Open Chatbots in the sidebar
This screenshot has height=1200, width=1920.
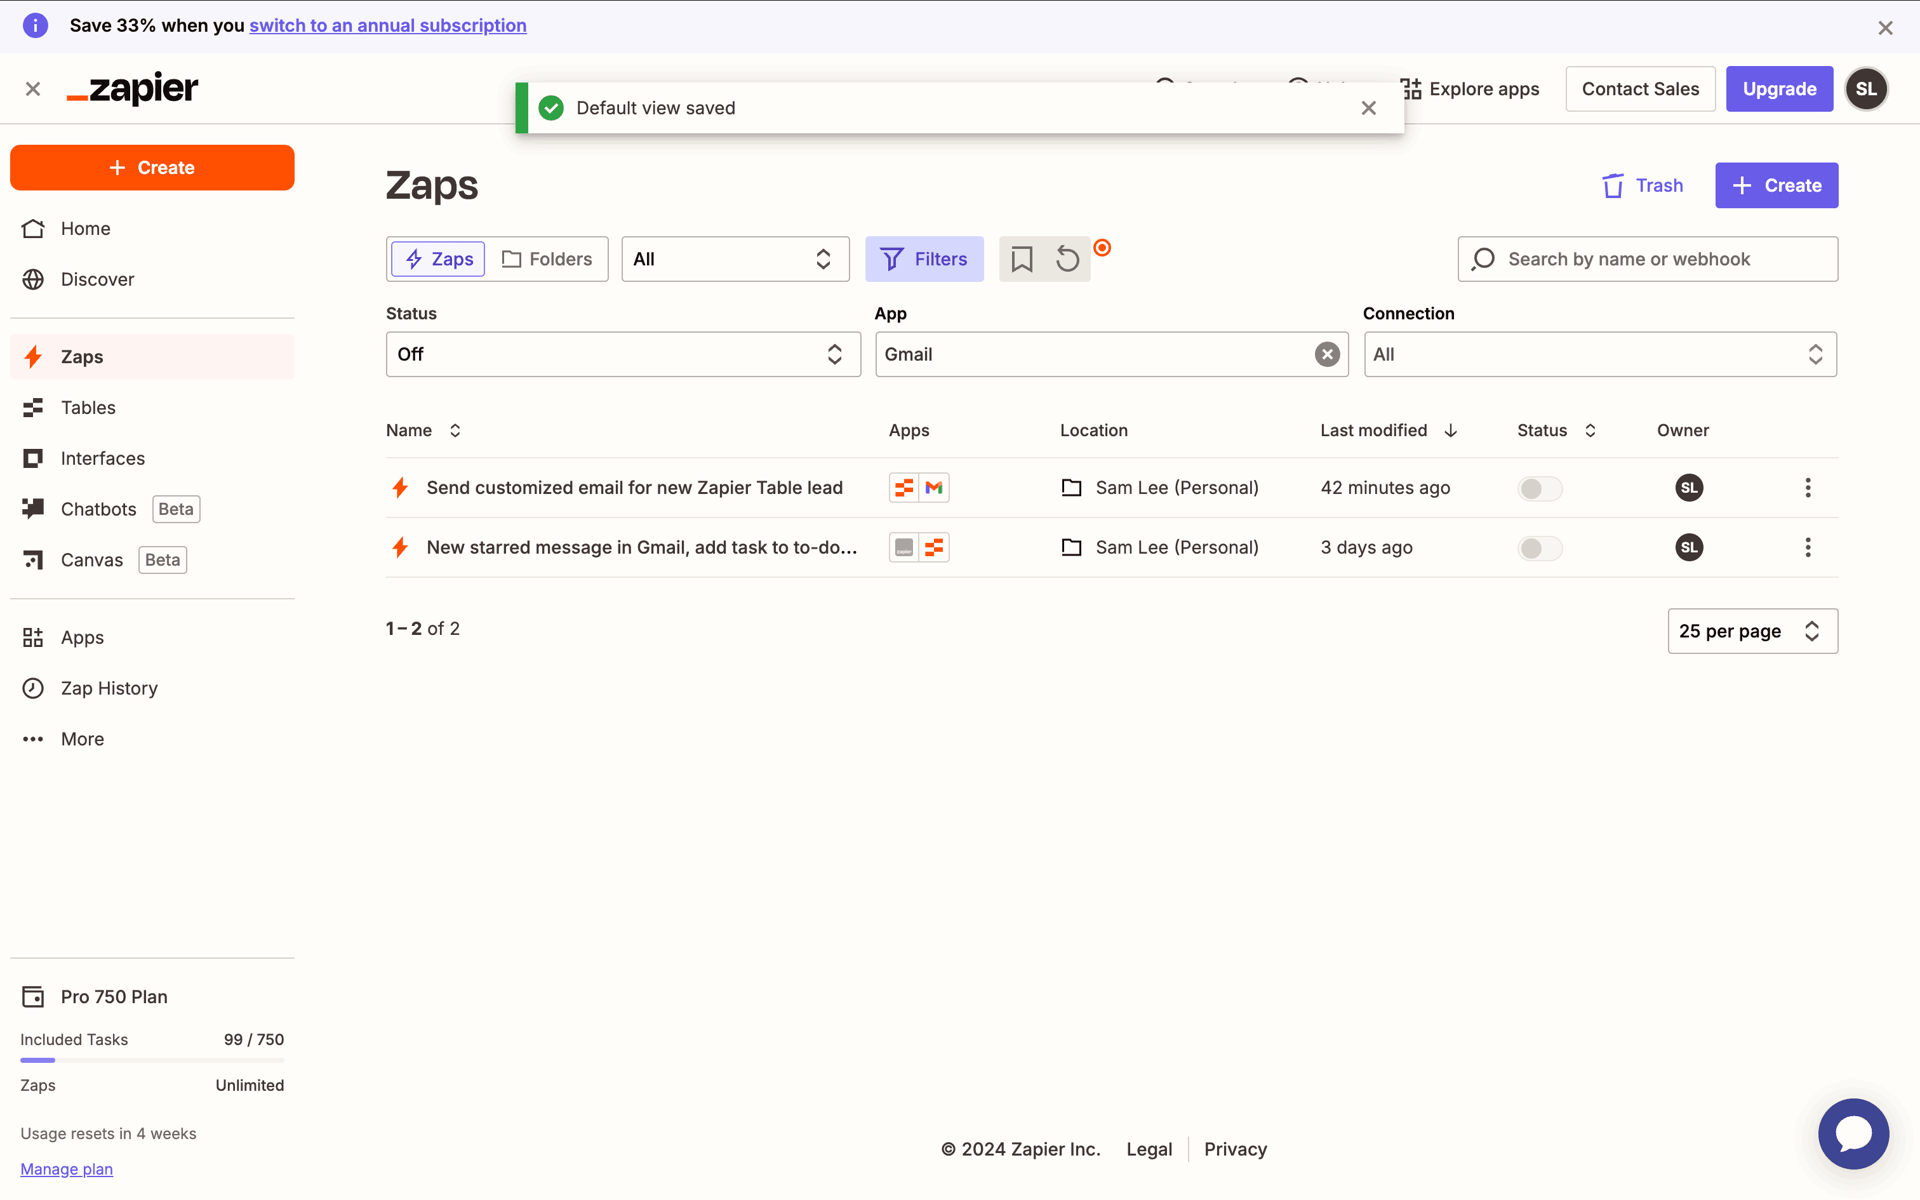[152, 509]
